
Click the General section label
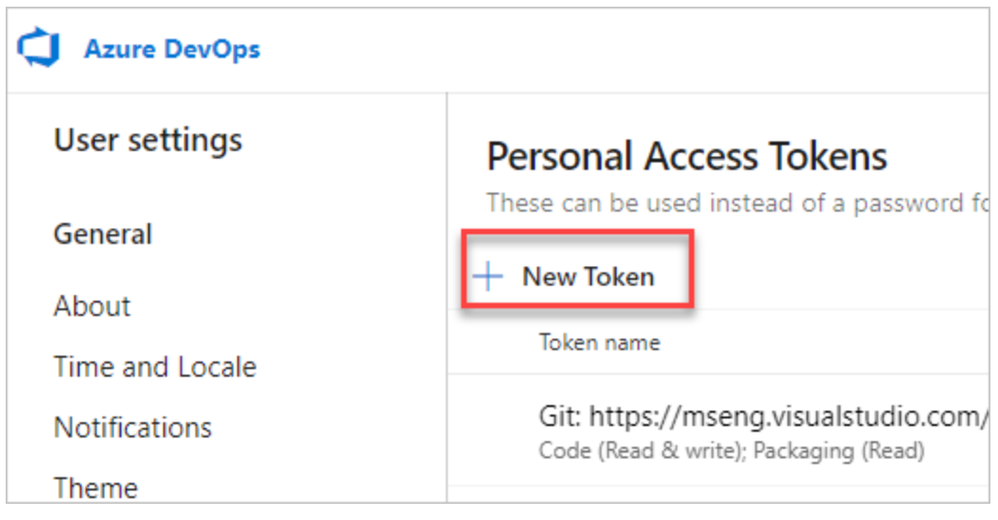(x=103, y=234)
